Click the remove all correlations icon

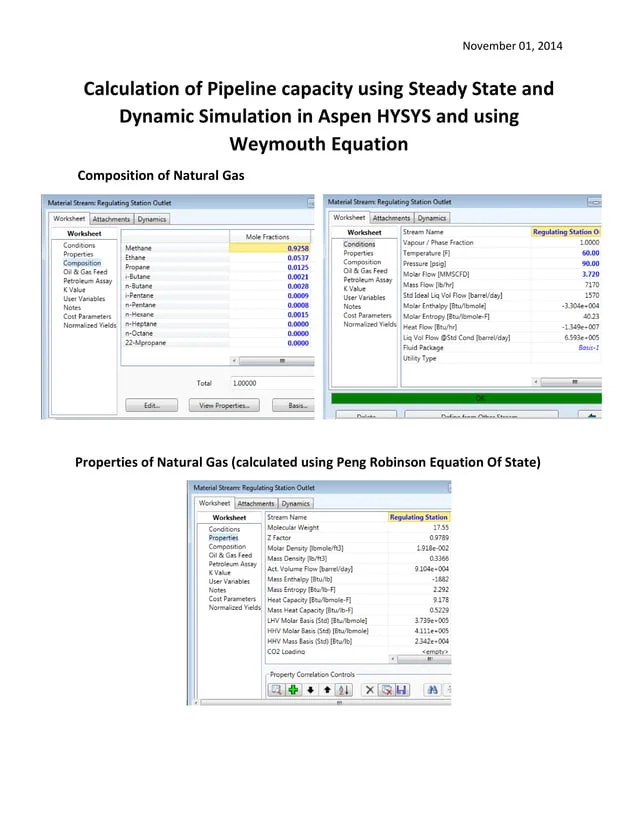coord(387,690)
